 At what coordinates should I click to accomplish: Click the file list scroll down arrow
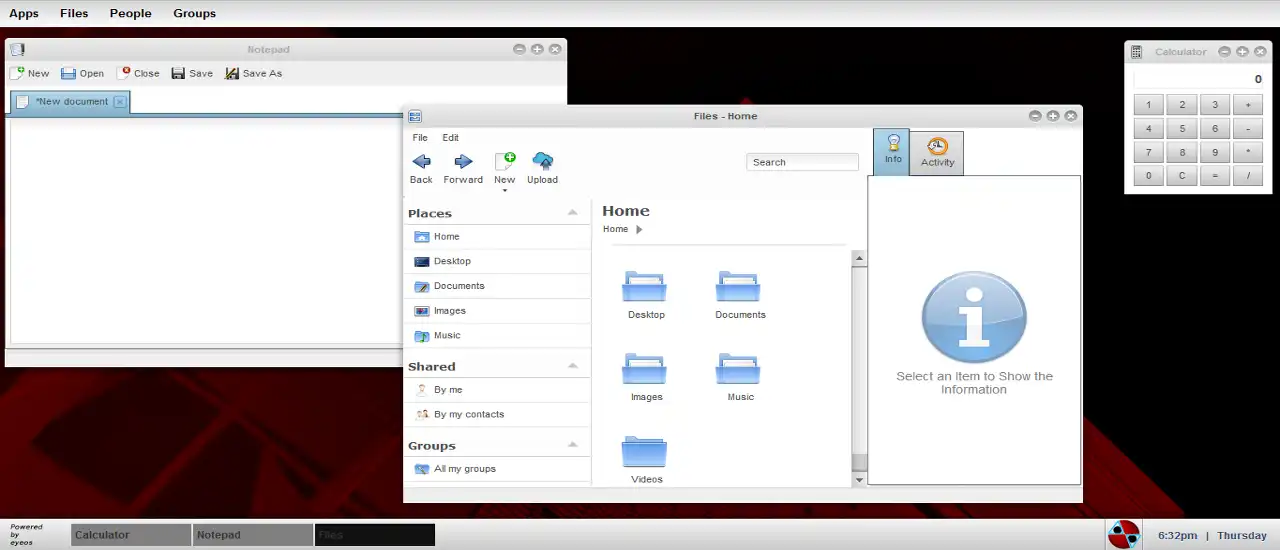858,480
